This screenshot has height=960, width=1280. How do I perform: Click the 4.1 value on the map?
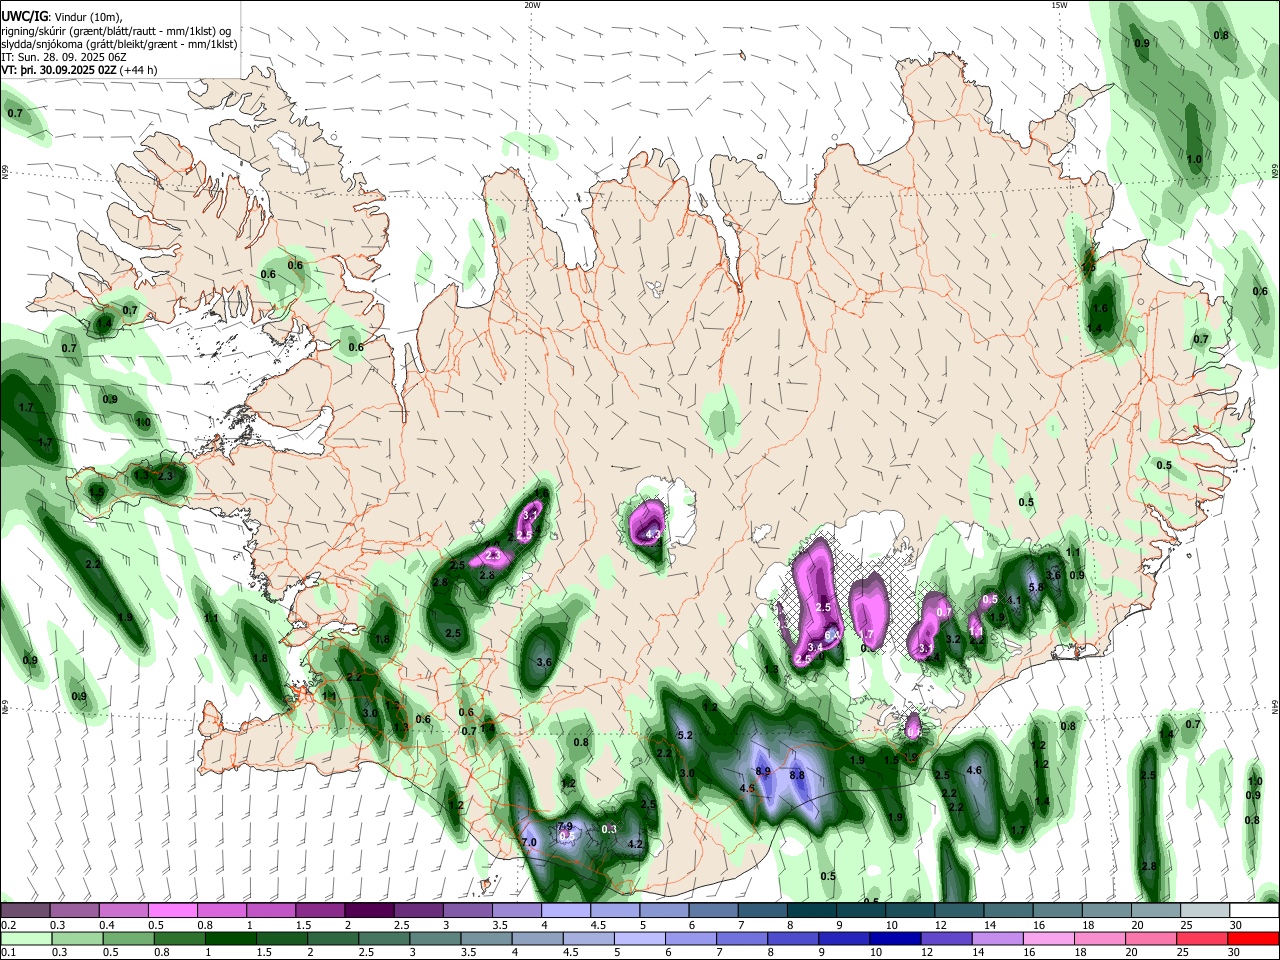point(1013,601)
